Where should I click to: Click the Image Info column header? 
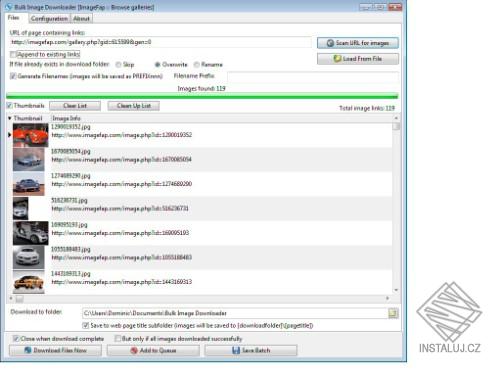point(66,118)
